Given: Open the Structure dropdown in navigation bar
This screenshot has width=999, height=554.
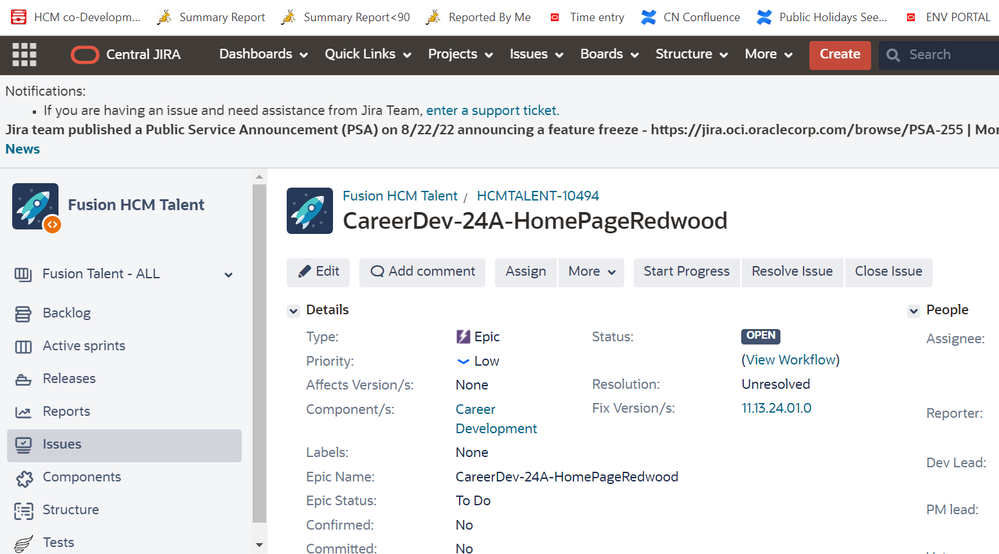Looking at the screenshot, I should click(x=691, y=55).
